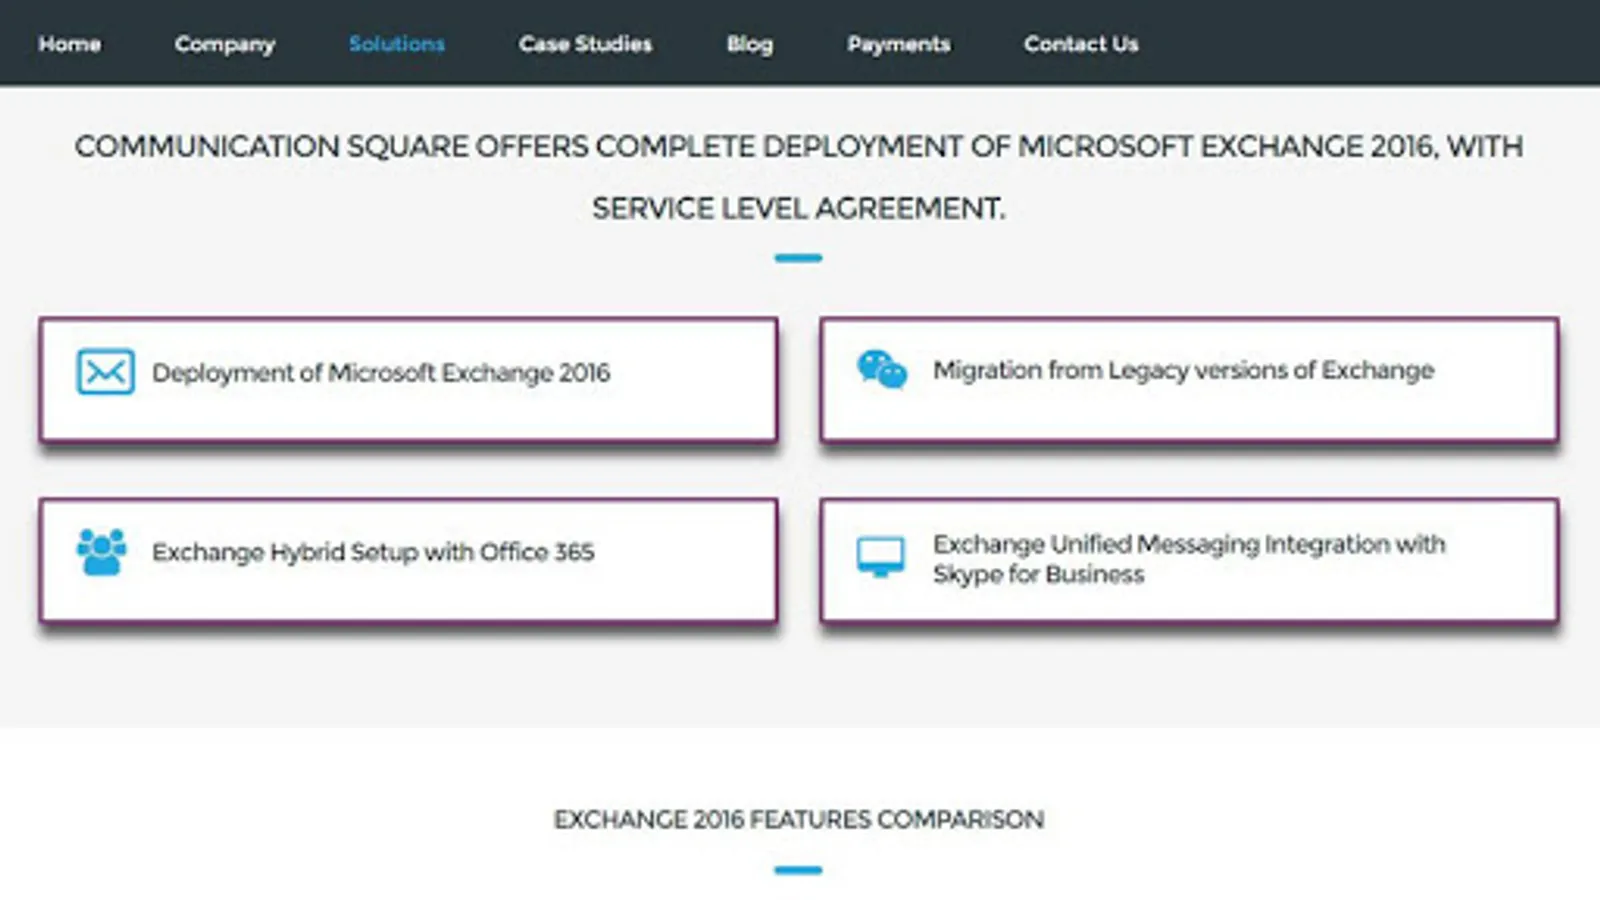
Task: Open the Company menu
Action: click(225, 44)
